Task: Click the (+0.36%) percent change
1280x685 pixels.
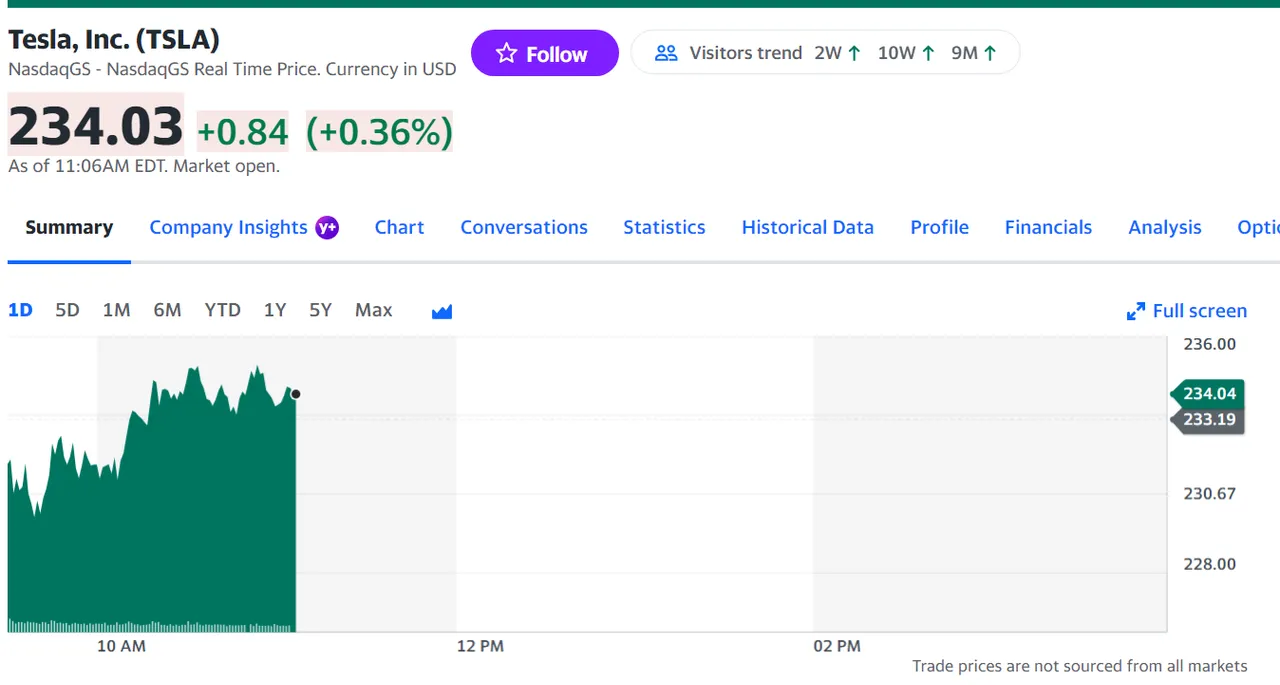Action: (x=379, y=132)
